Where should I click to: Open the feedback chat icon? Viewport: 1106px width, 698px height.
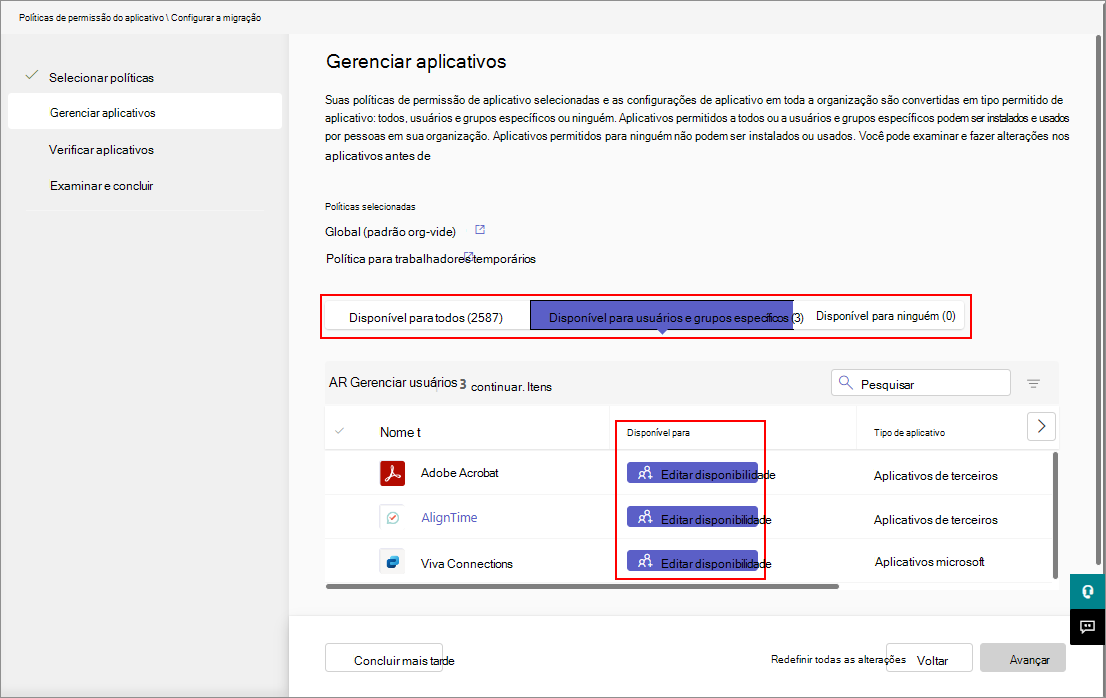click(x=1088, y=627)
